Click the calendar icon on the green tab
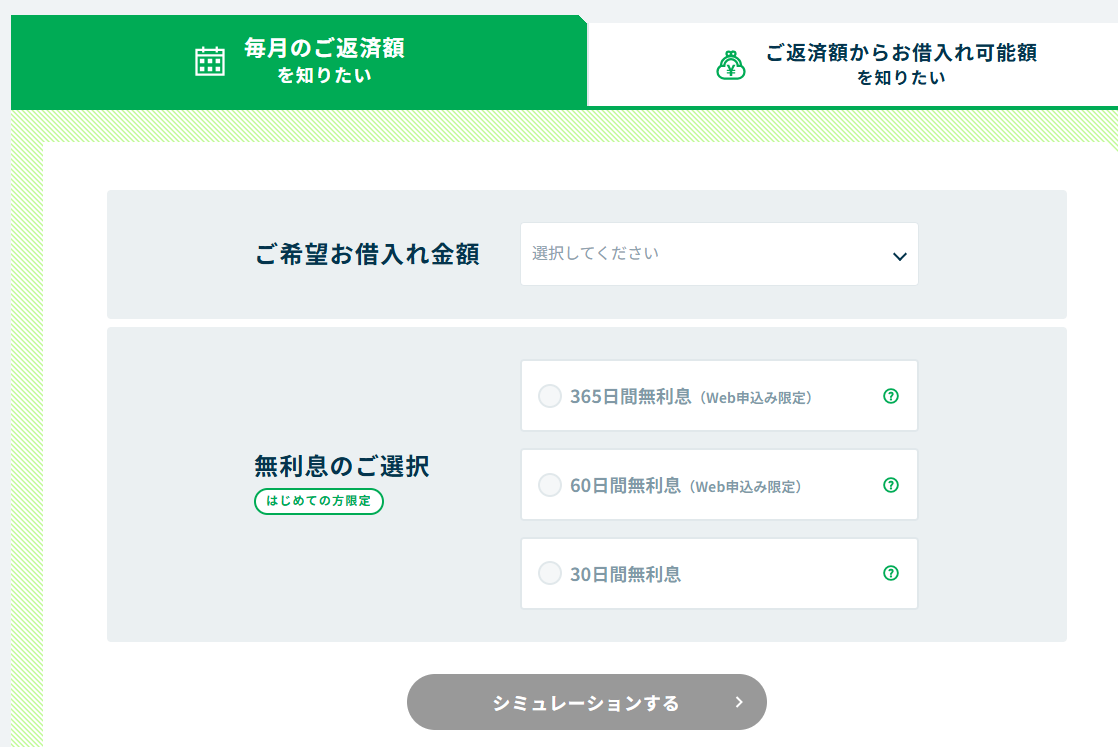Image resolution: width=1118 pixels, height=747 pixels. (210, 61)
